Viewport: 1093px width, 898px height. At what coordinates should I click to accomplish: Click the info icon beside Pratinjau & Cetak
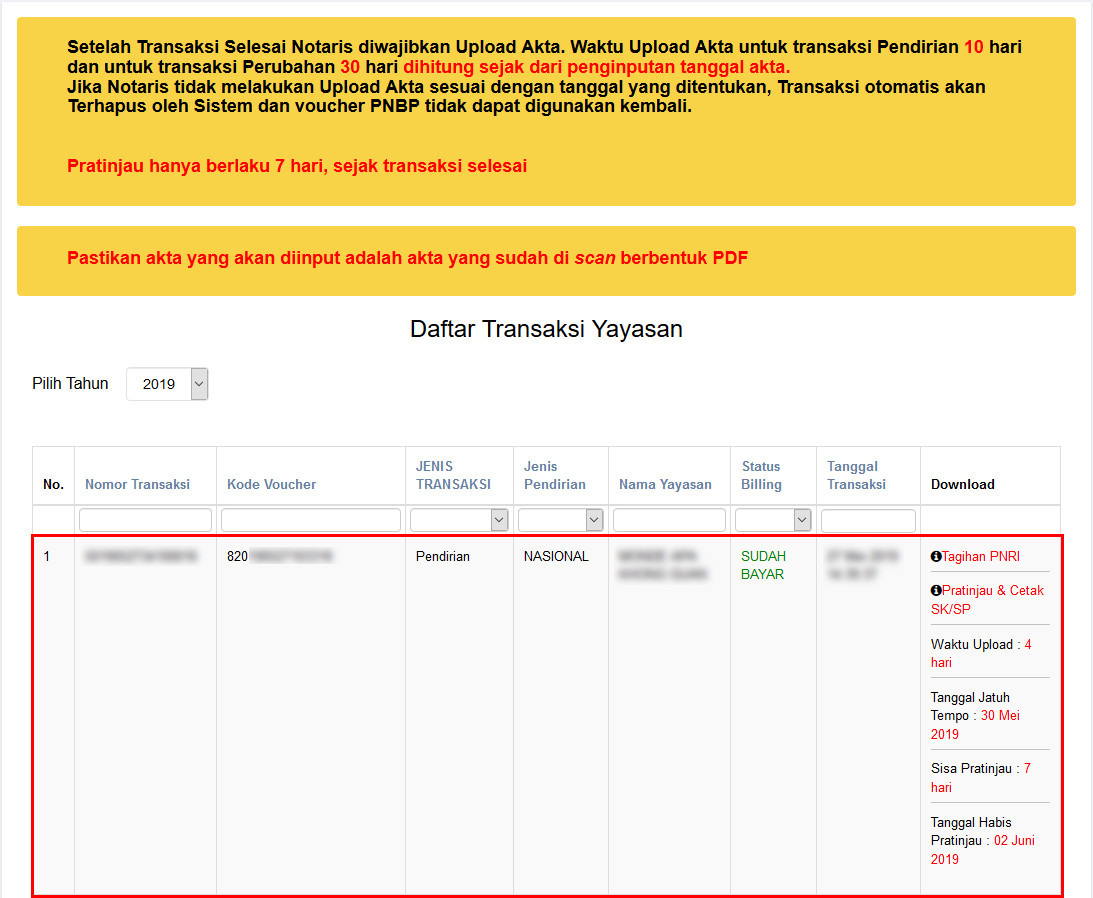coord(936,591)
